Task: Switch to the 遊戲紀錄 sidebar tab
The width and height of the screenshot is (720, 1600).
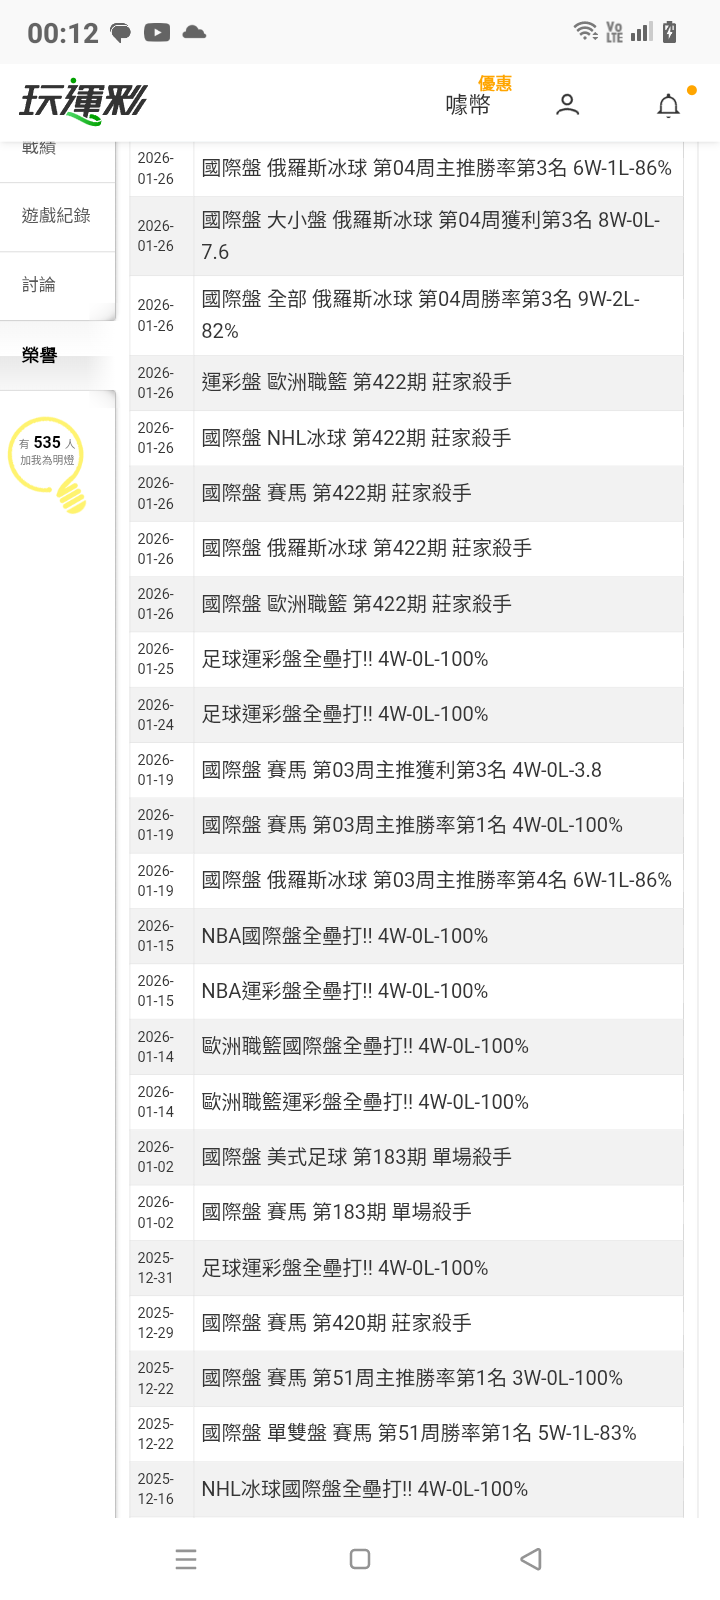Action: tap(56, 216)
